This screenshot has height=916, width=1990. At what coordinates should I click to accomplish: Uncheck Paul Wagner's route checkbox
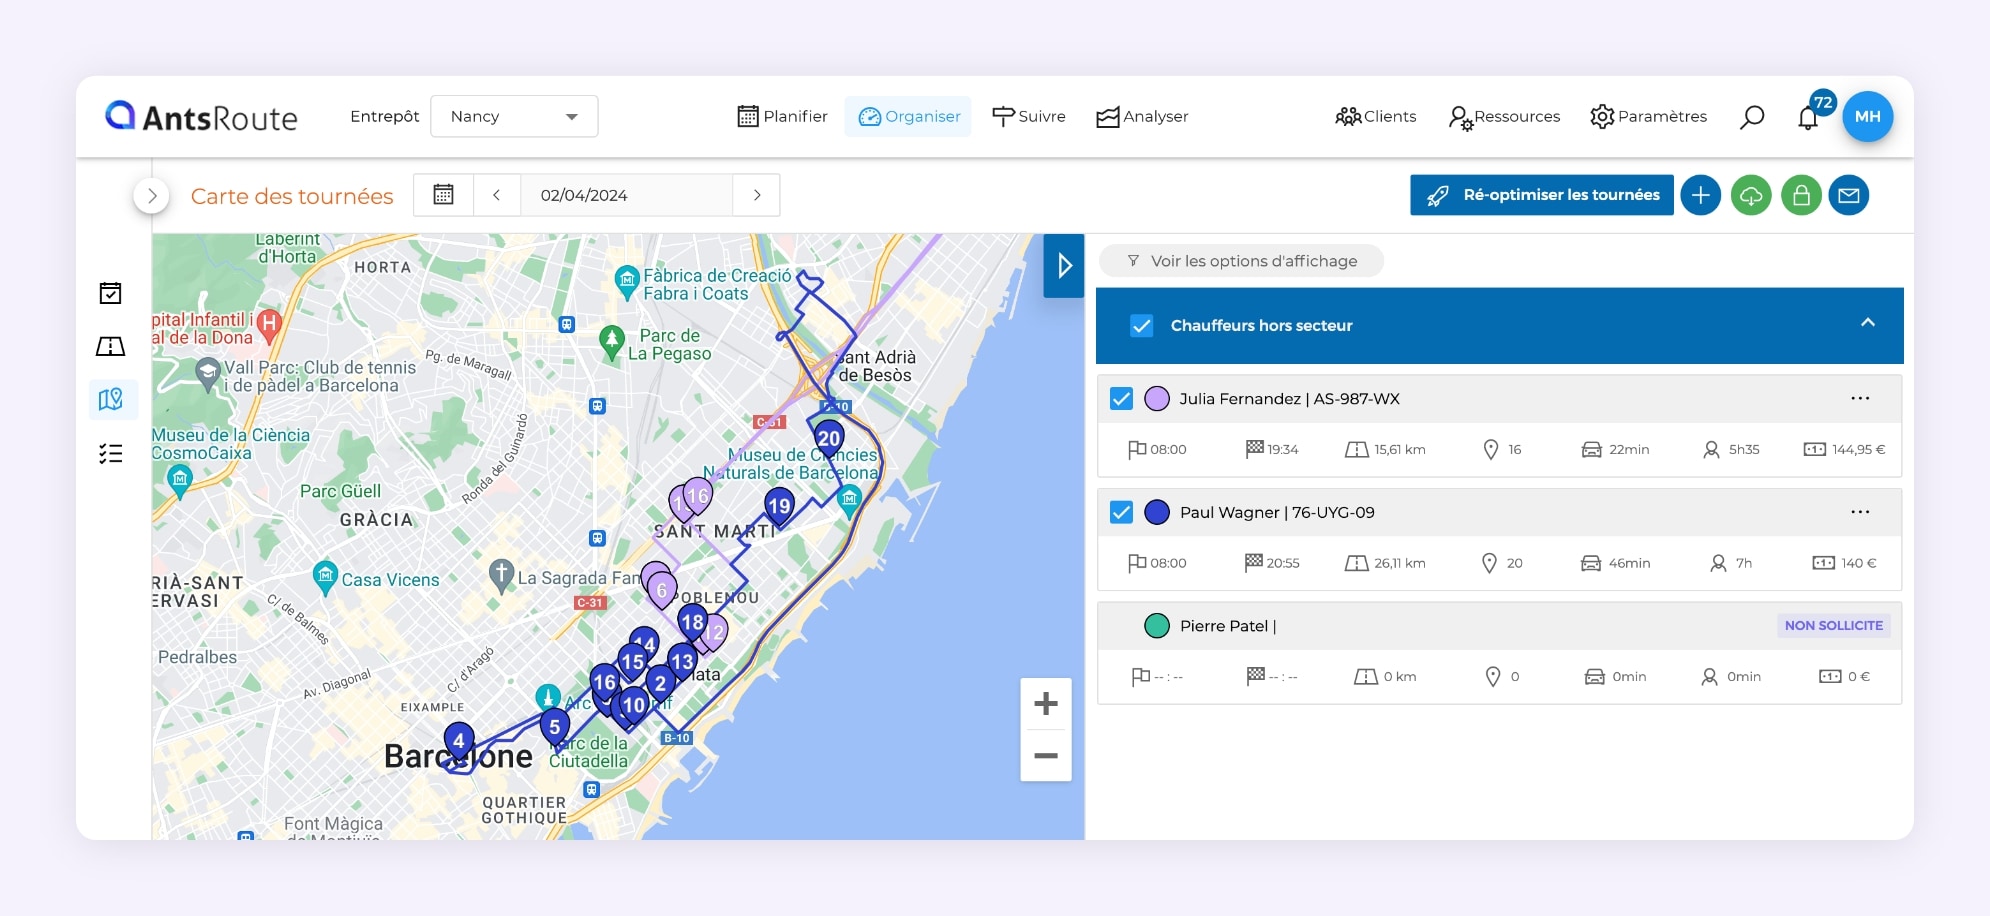click(x=1121, y=512)
